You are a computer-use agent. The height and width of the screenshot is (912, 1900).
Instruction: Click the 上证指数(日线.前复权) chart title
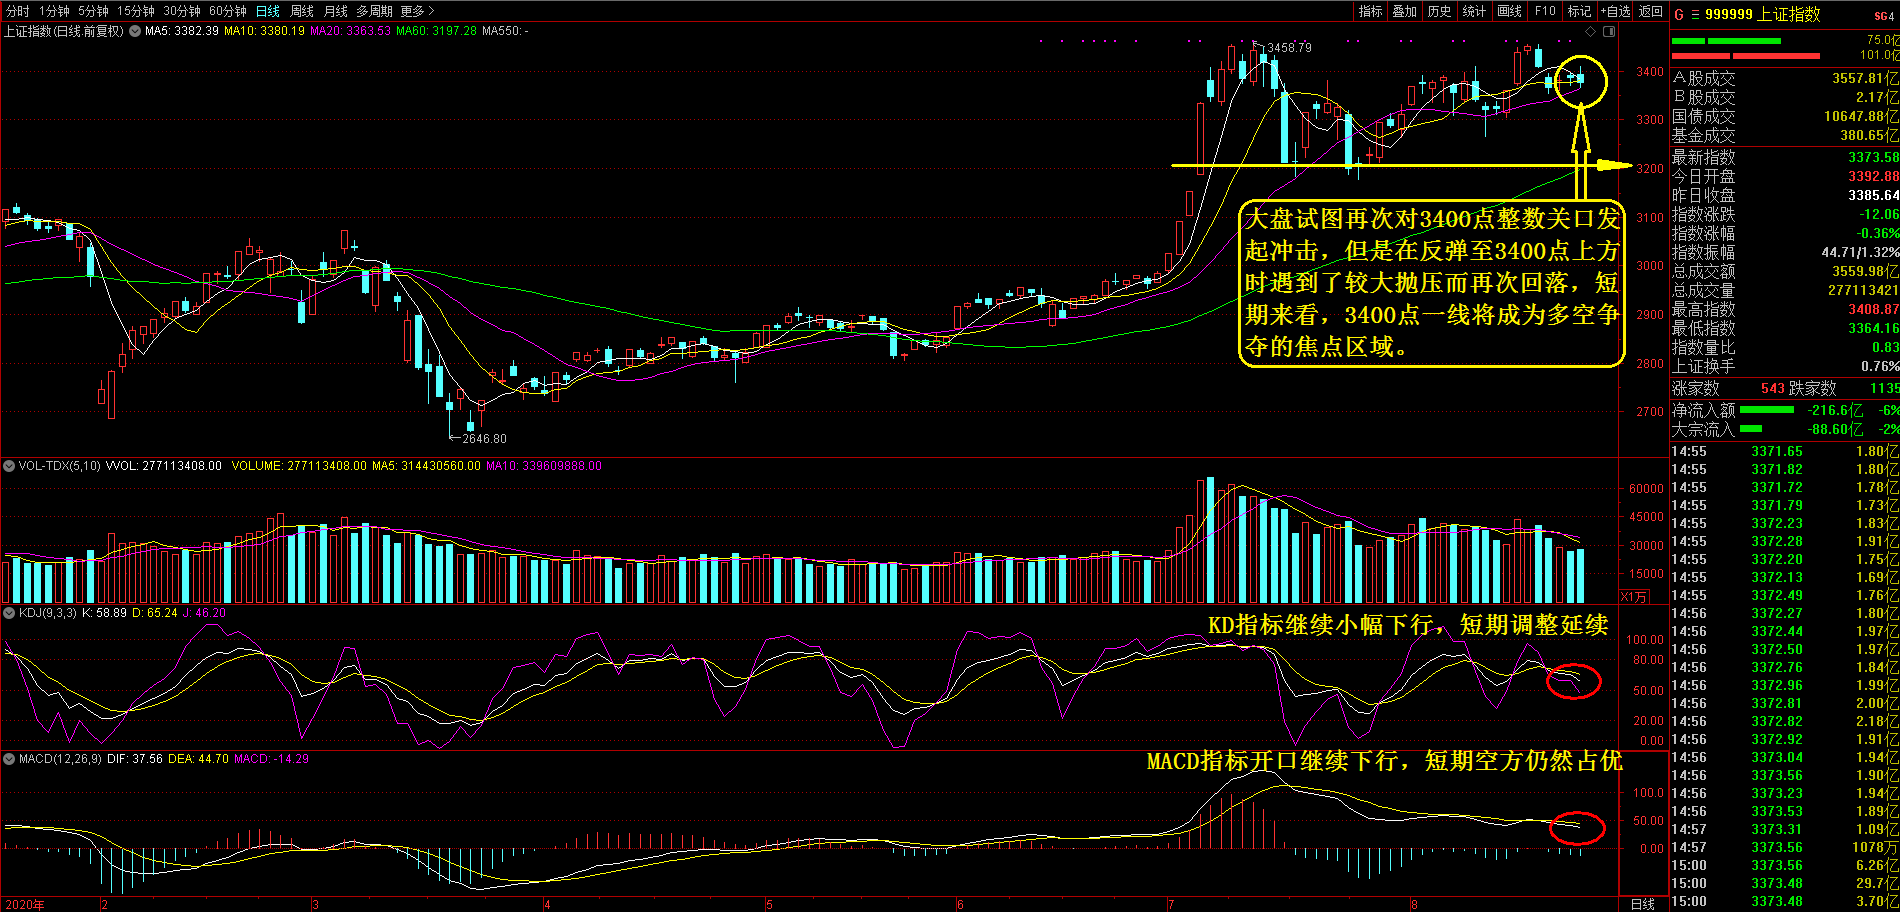[64, 31]
